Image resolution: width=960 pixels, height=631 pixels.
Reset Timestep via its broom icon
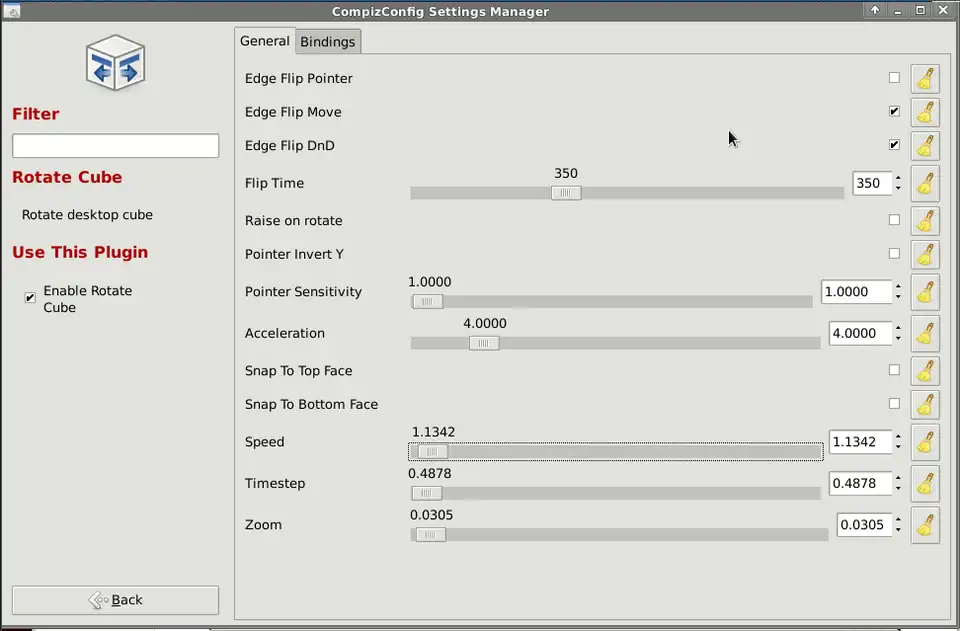pyautogui.click(x=925, y=483)
